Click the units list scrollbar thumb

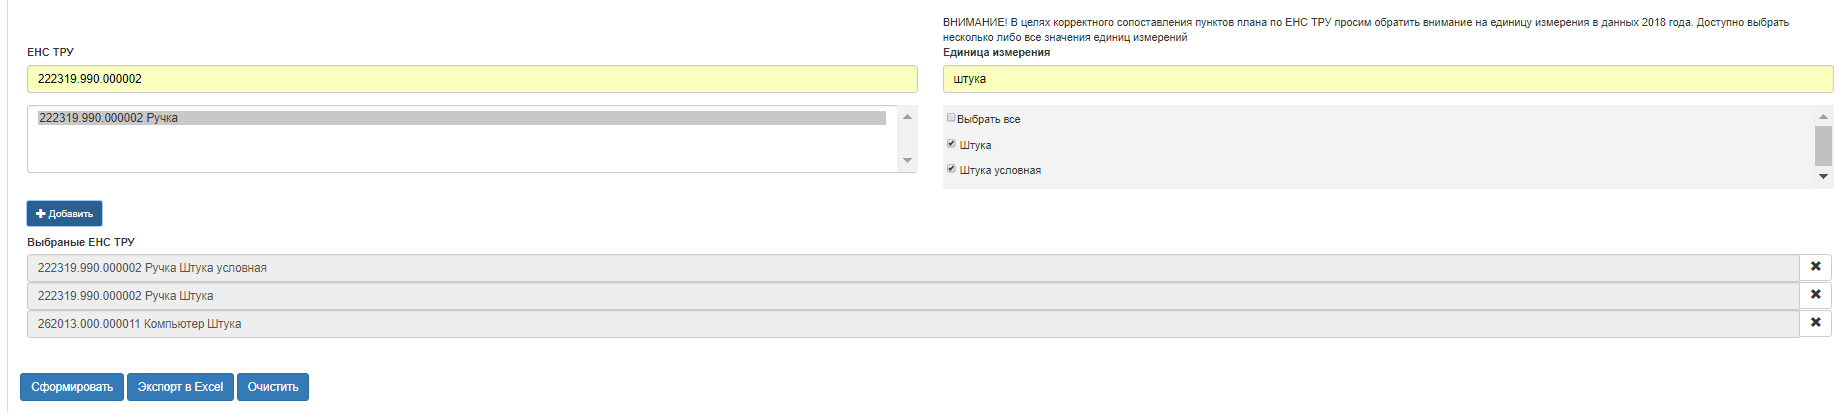[1823, 146]
